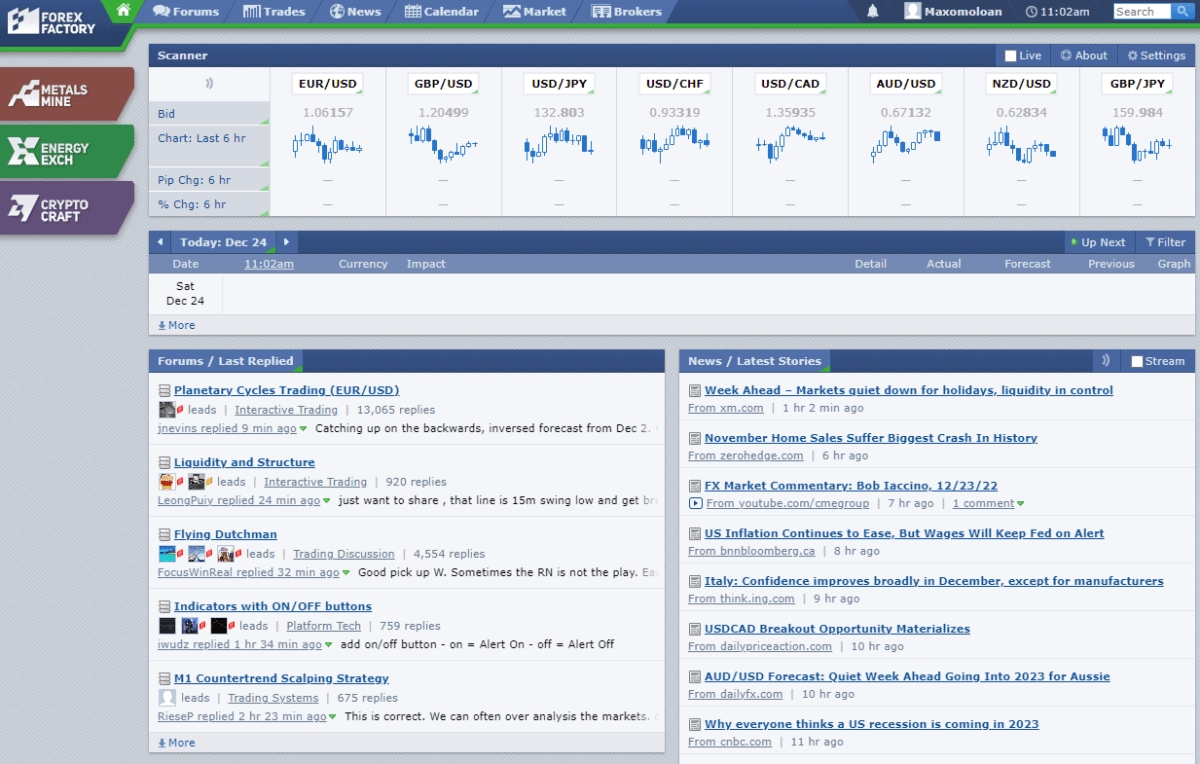Toggle the Up Next view on the calendar
Image resolution: width=1200 pixels, height=764 pixels.
(x=1098, y=241)
